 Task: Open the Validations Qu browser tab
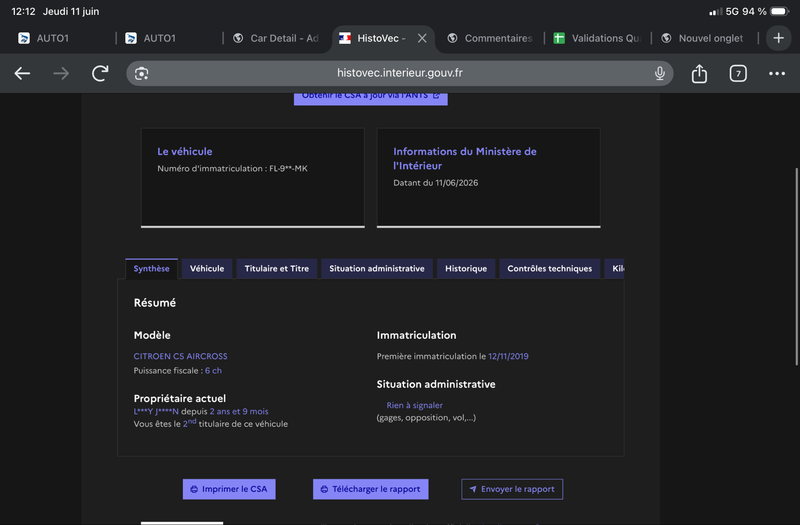click(x=597, y=38)
